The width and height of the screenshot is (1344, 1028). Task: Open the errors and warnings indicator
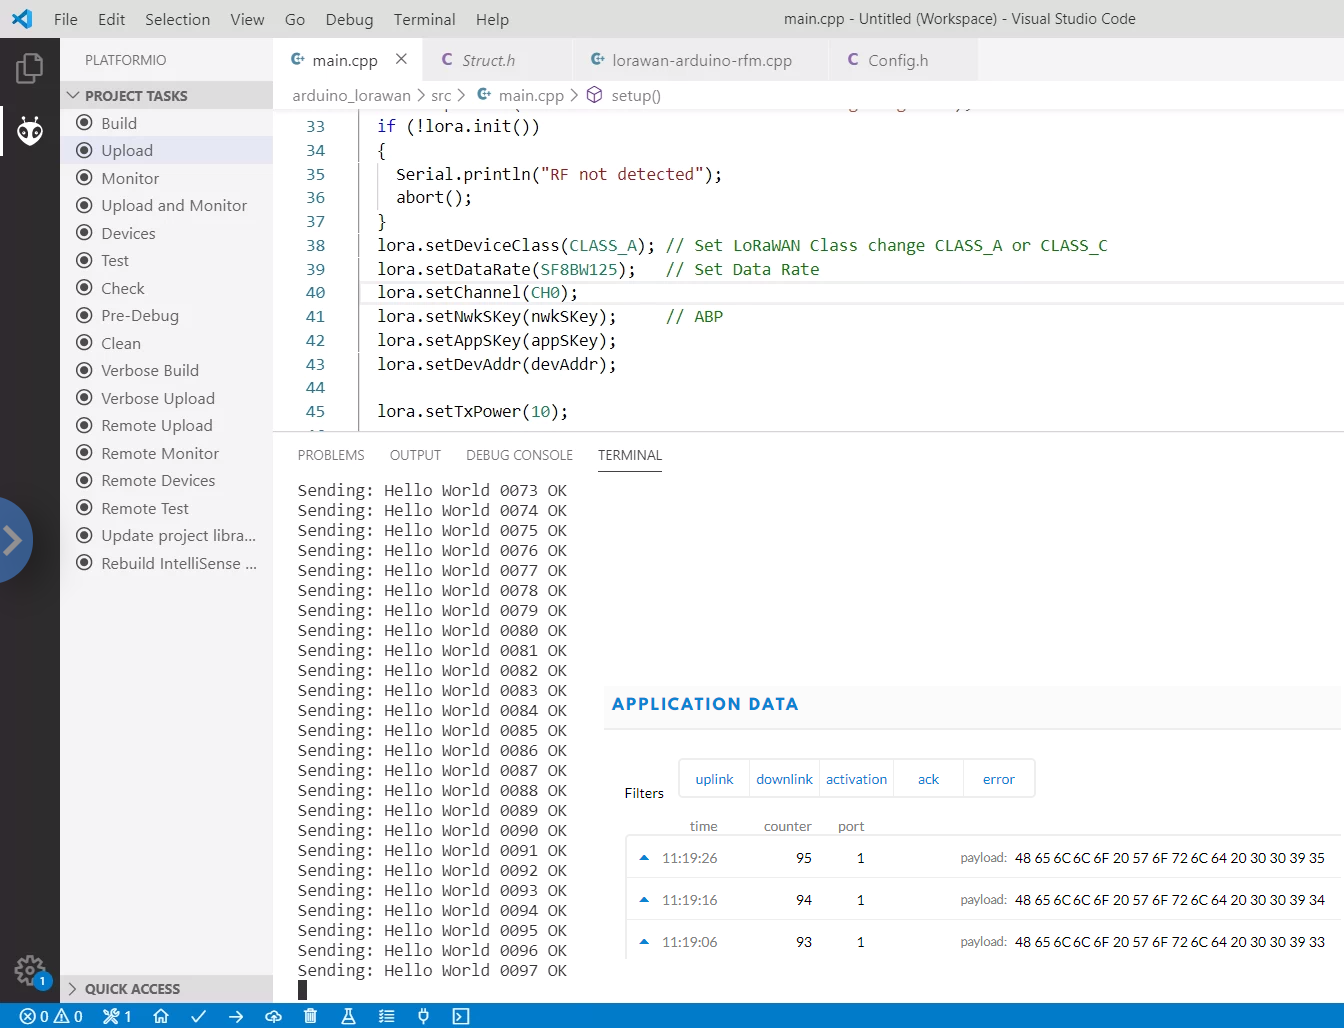(51, 1016)
